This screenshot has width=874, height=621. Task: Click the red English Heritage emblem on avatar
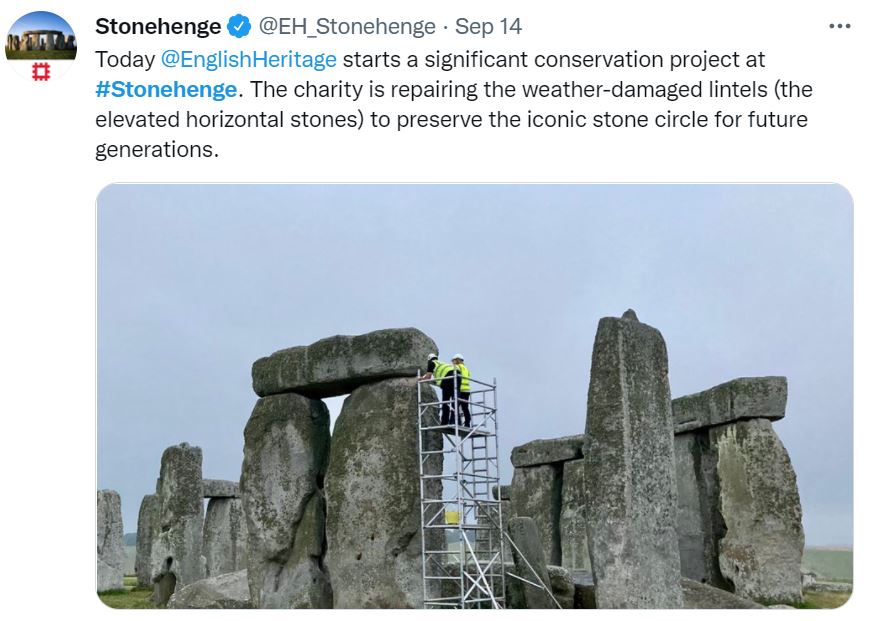(41, 72)
